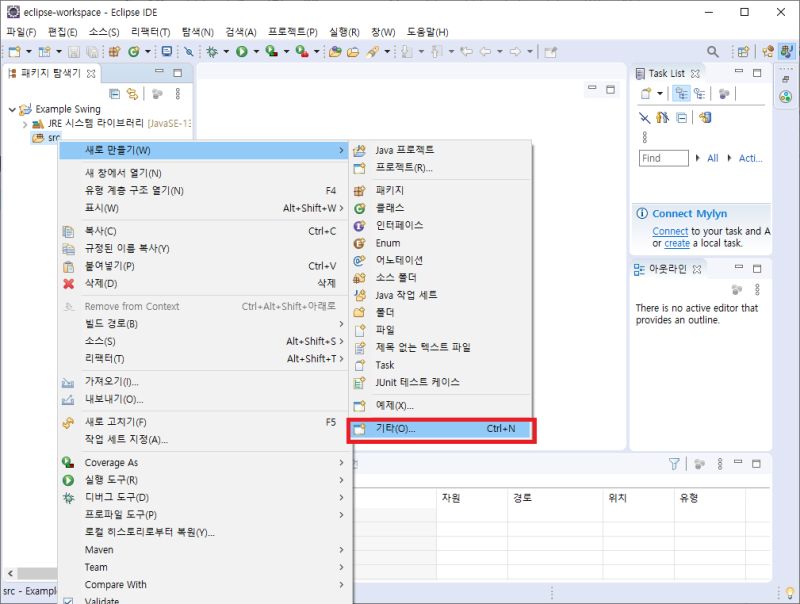Toggle Categorized presentation in Task List
The width and height of the screenshot is (800, 604).
pos(681,92)
